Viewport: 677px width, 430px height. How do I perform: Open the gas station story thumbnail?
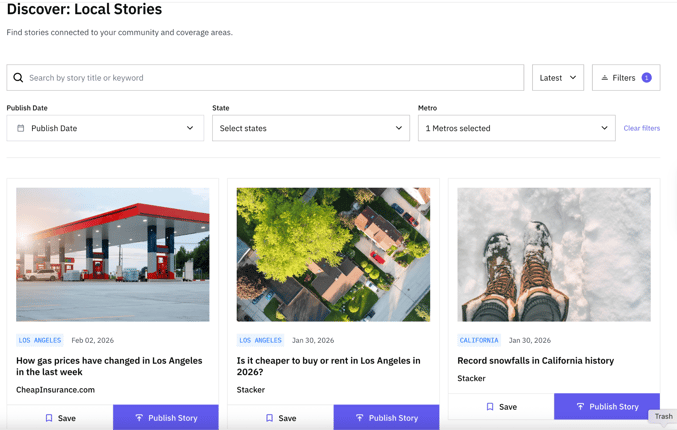click(x=113, y=254)
